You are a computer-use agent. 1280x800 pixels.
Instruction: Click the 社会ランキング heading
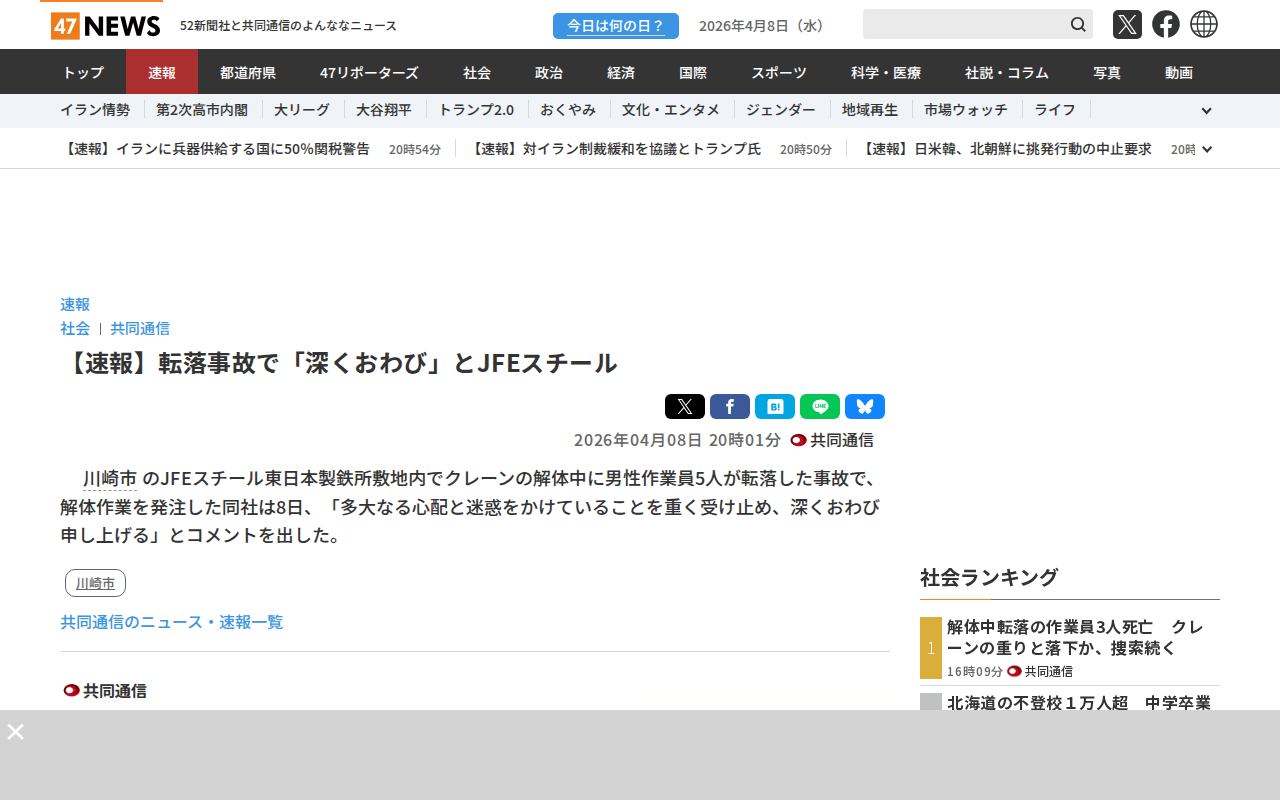989,577
